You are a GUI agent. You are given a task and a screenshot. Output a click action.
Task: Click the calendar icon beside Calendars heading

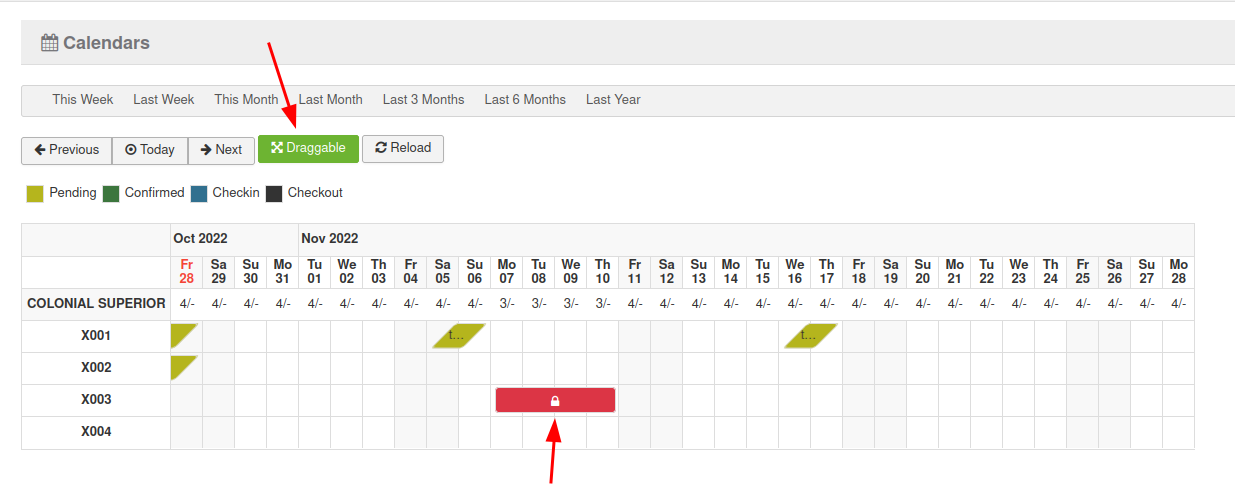point(49,43)
